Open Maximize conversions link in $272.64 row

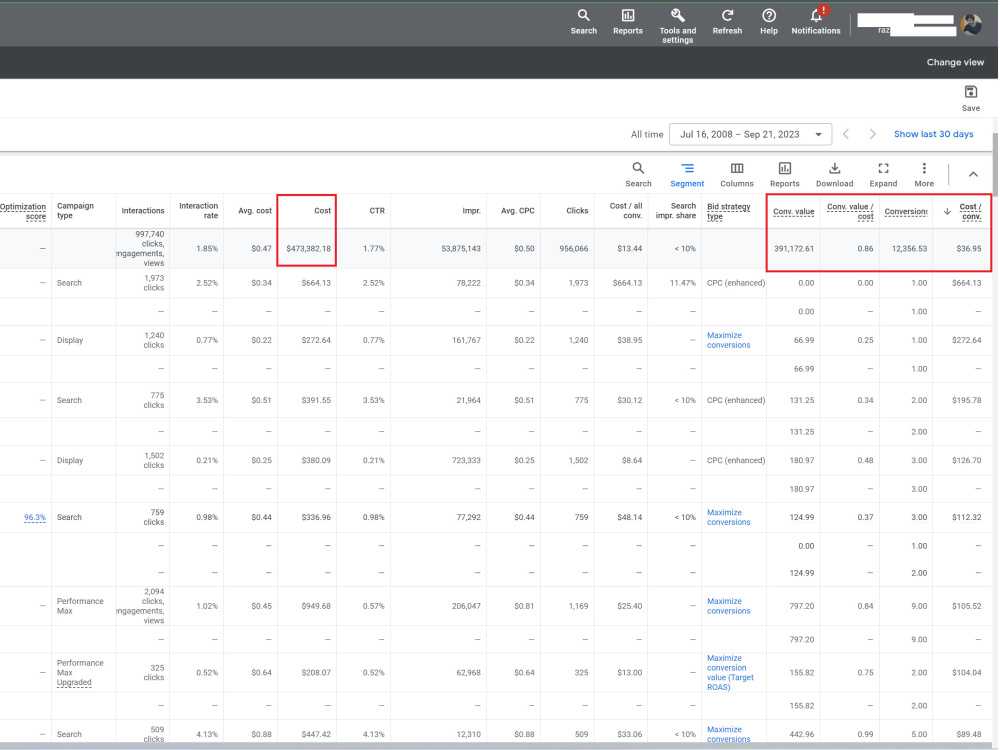728,340
